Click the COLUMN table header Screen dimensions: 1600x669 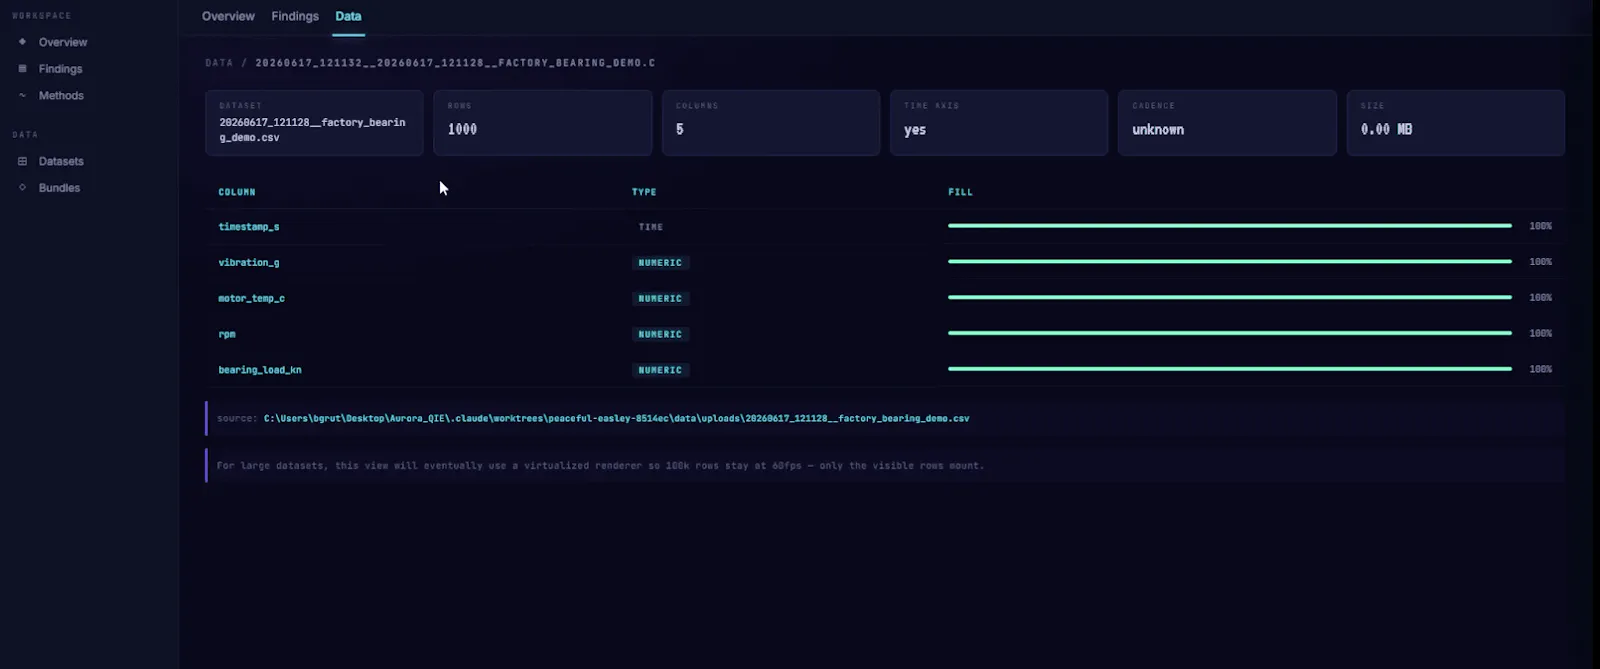pyautogui.click(x=237, y=192)
